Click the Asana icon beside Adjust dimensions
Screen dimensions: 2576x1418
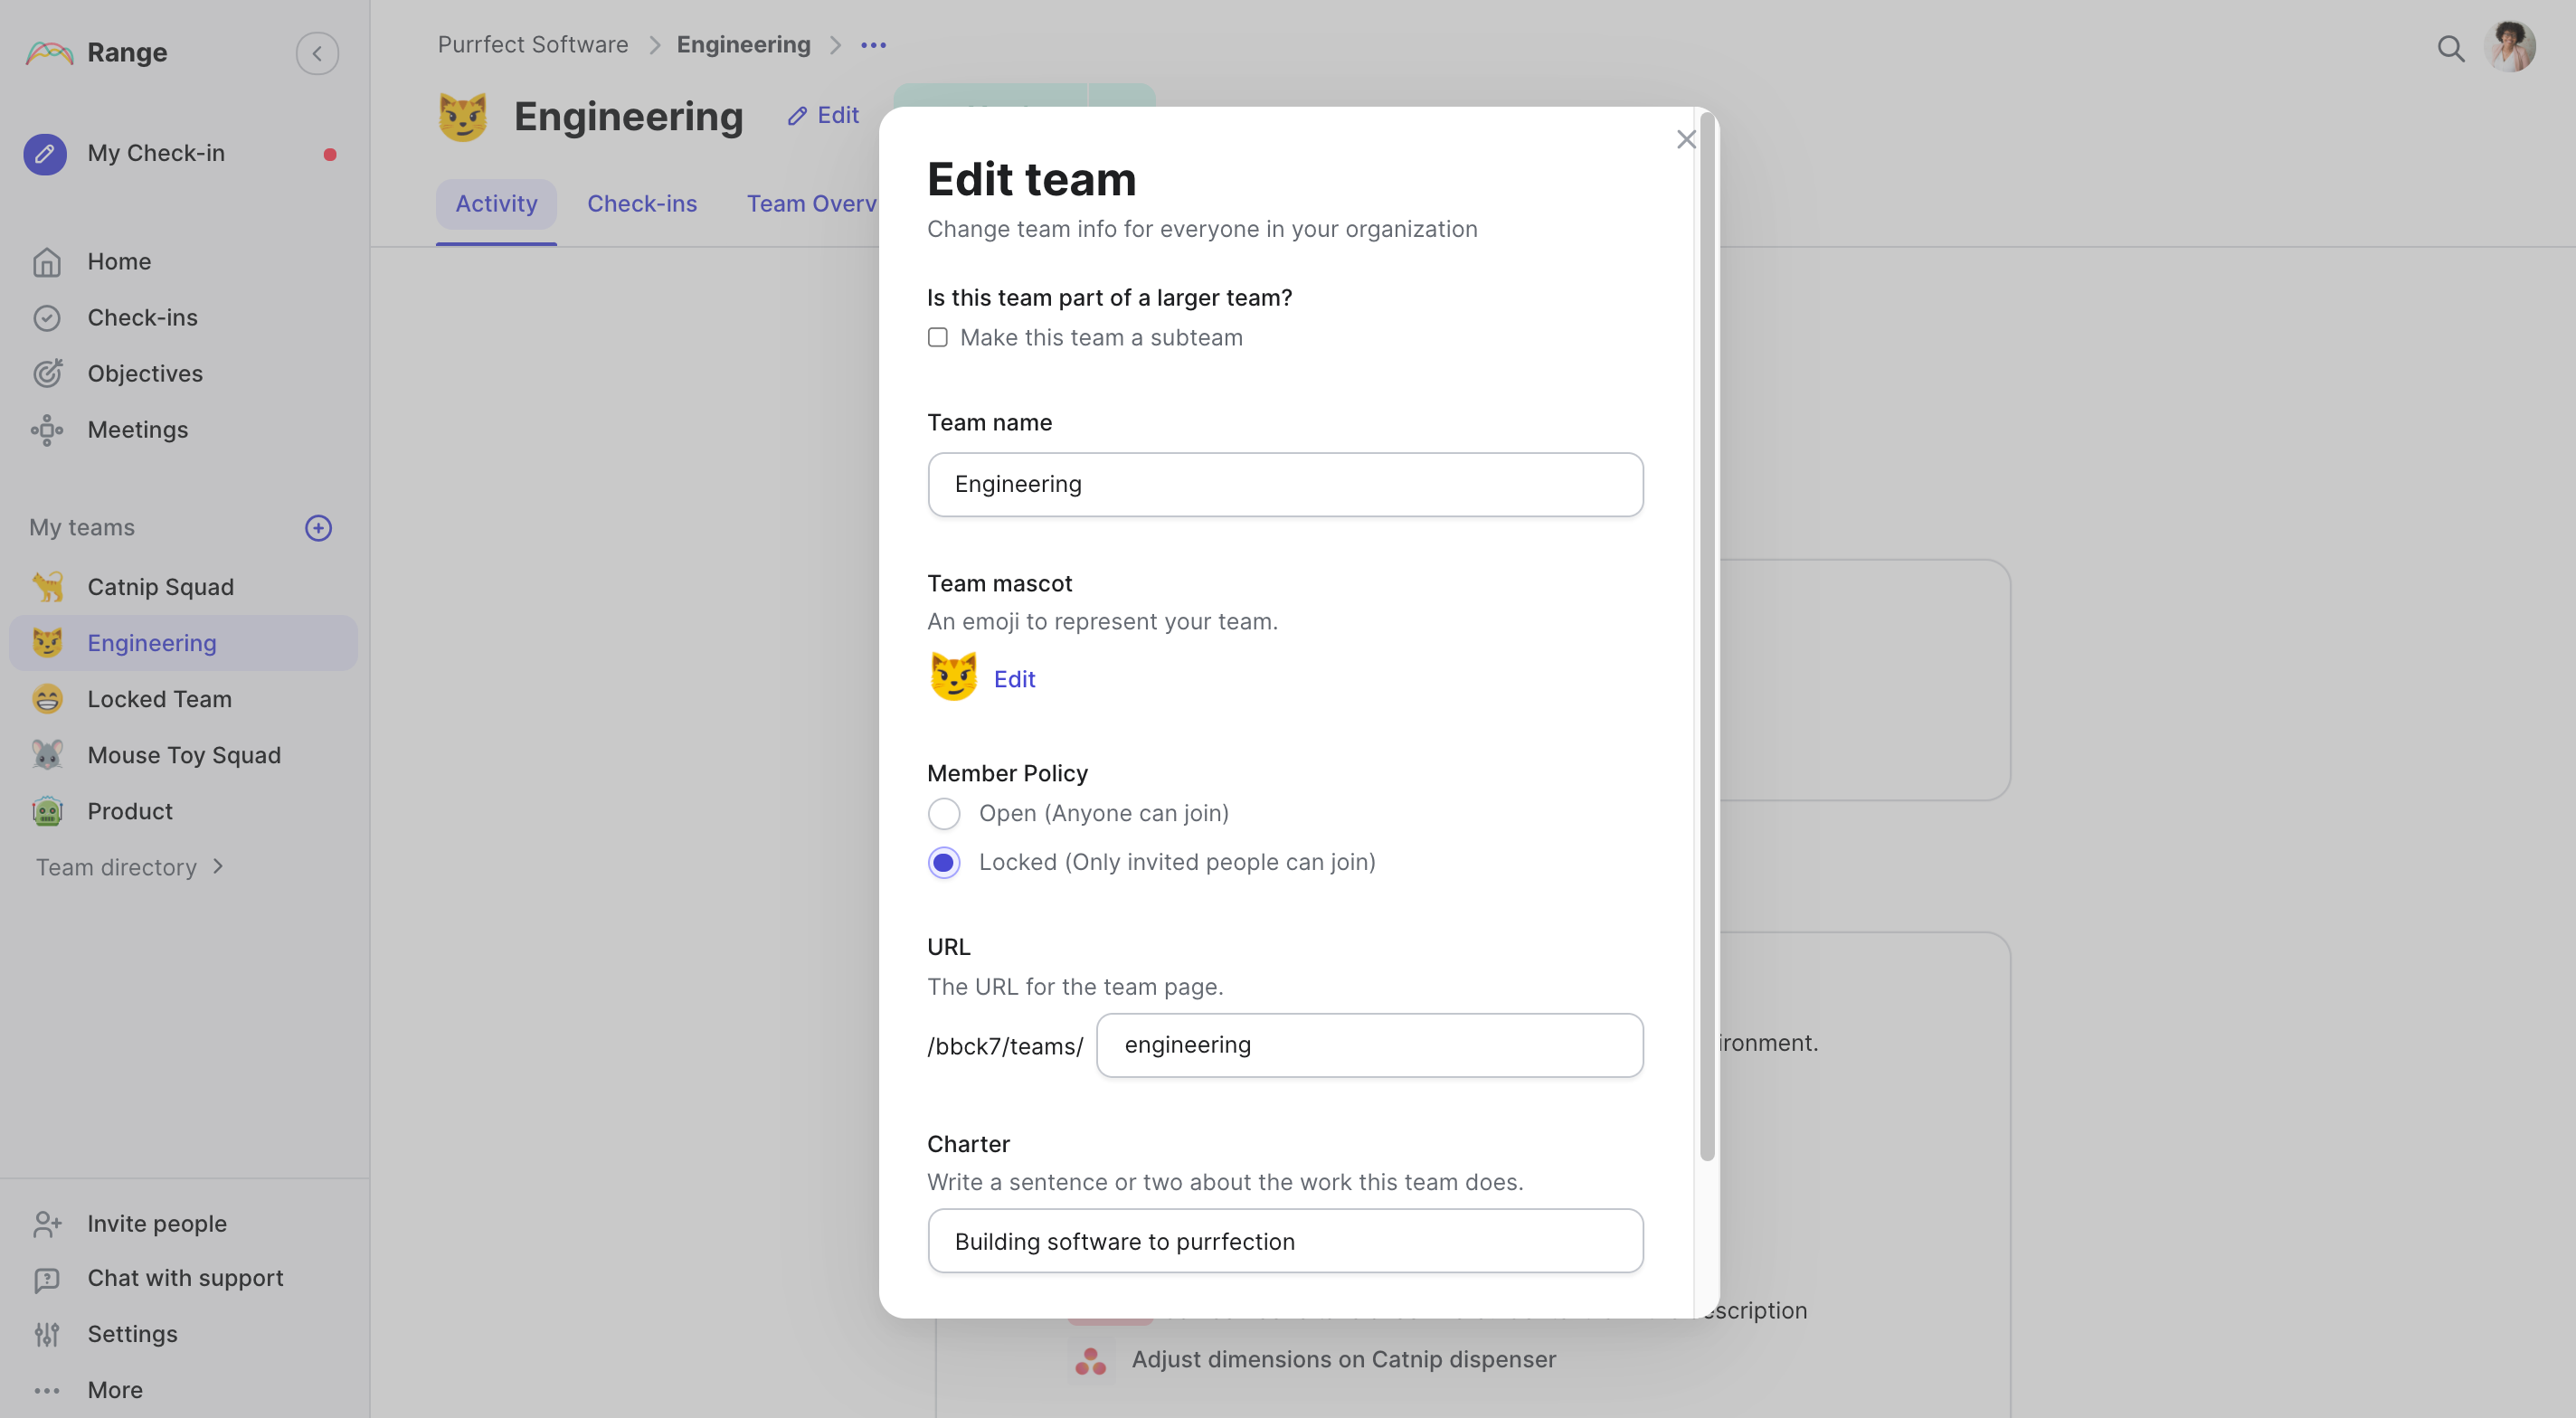[x=1090, y=1361]
